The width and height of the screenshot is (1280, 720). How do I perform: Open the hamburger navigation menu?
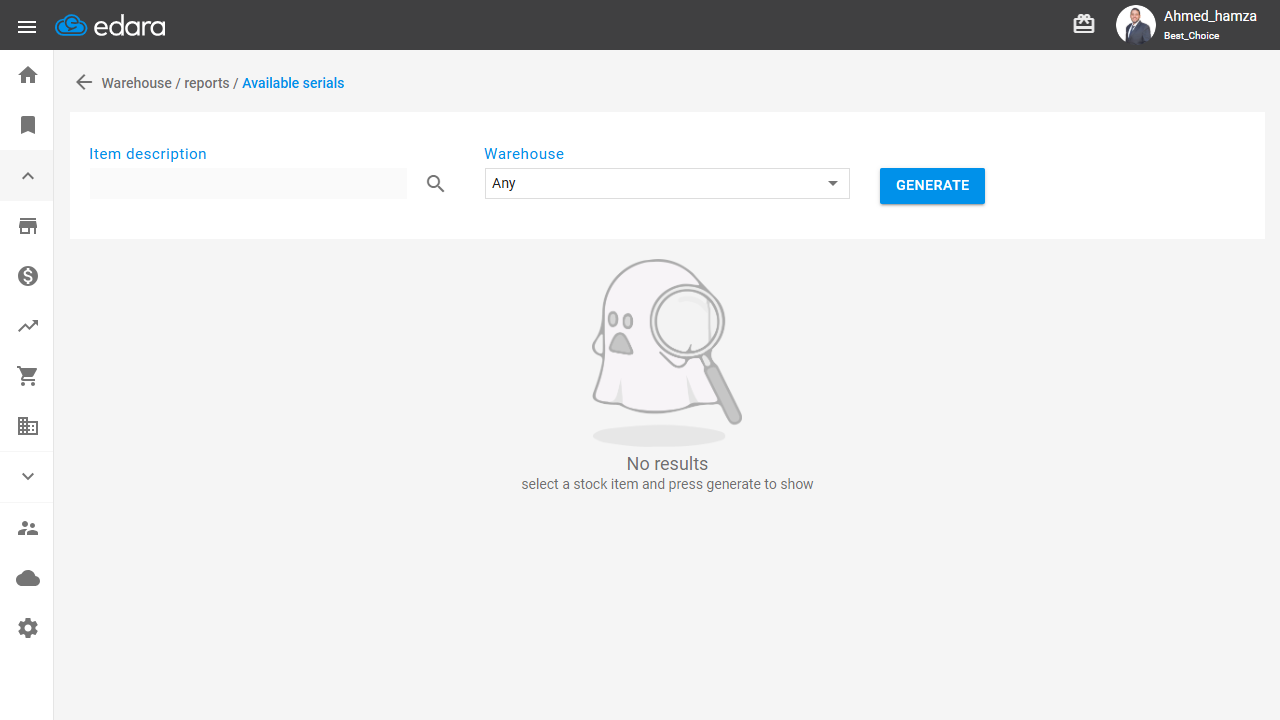click(27, 27)
